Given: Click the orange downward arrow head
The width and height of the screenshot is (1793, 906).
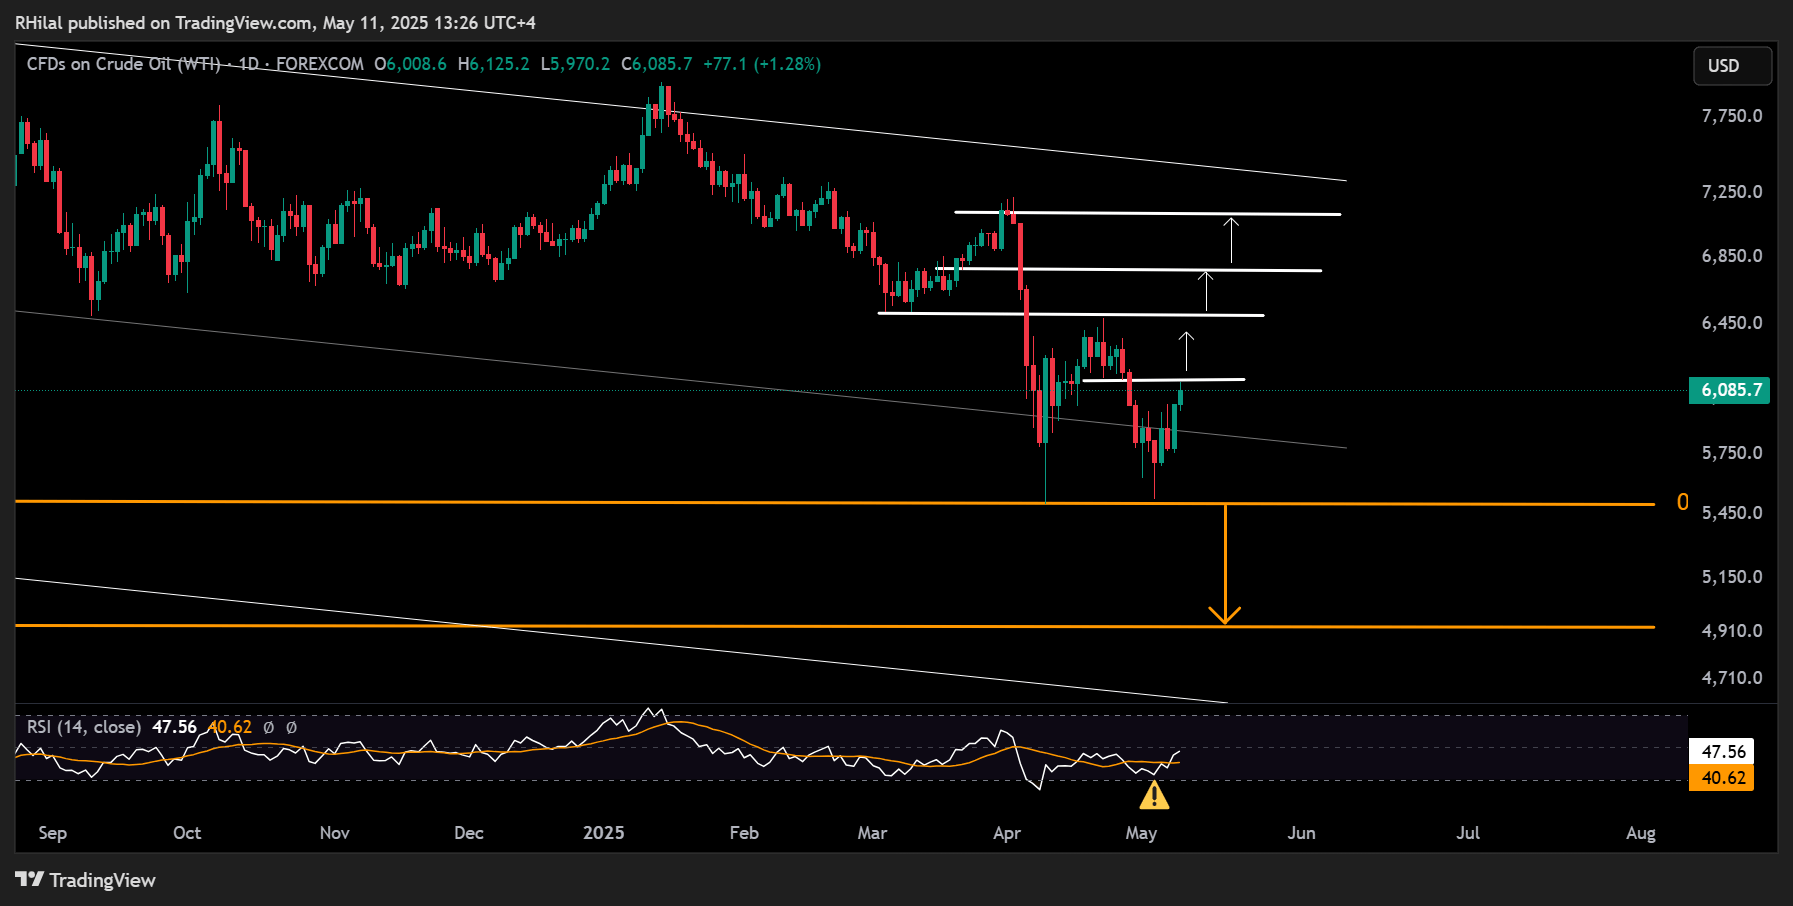Looking at the screenshot, I should 1224,614.
